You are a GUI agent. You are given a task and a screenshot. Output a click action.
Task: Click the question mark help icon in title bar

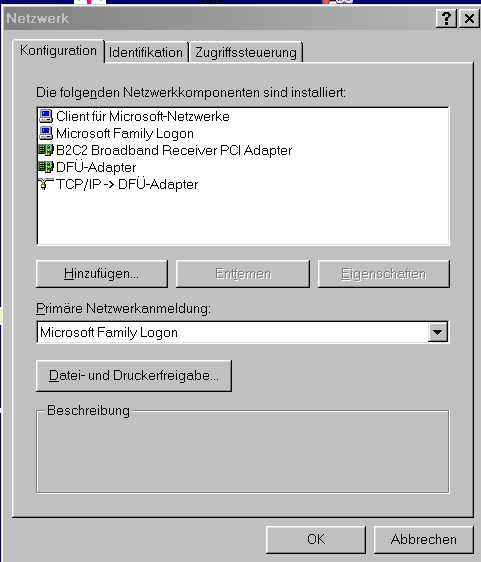click(446, 18)
